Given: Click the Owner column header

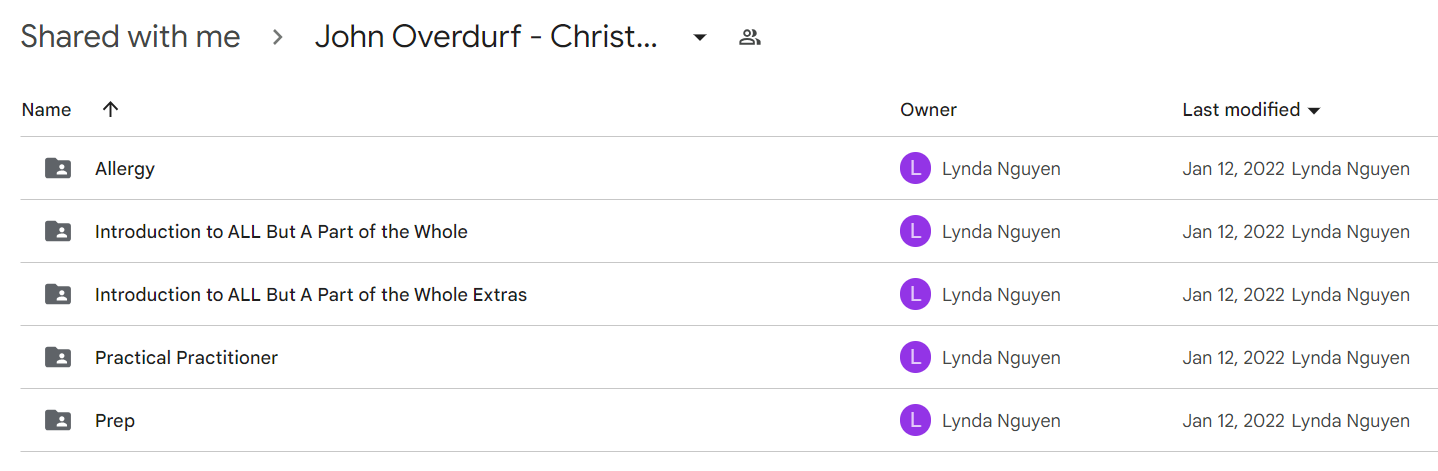Looking at the screenshot, I should (928, 110).
